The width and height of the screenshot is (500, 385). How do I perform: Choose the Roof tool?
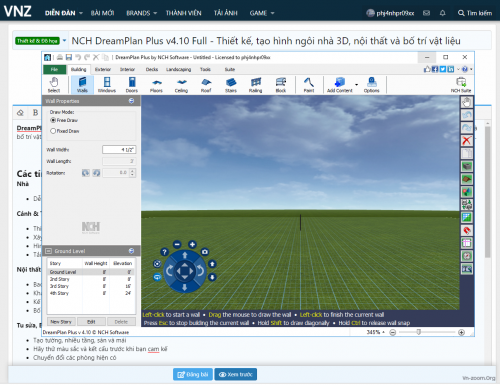[206, 85]
